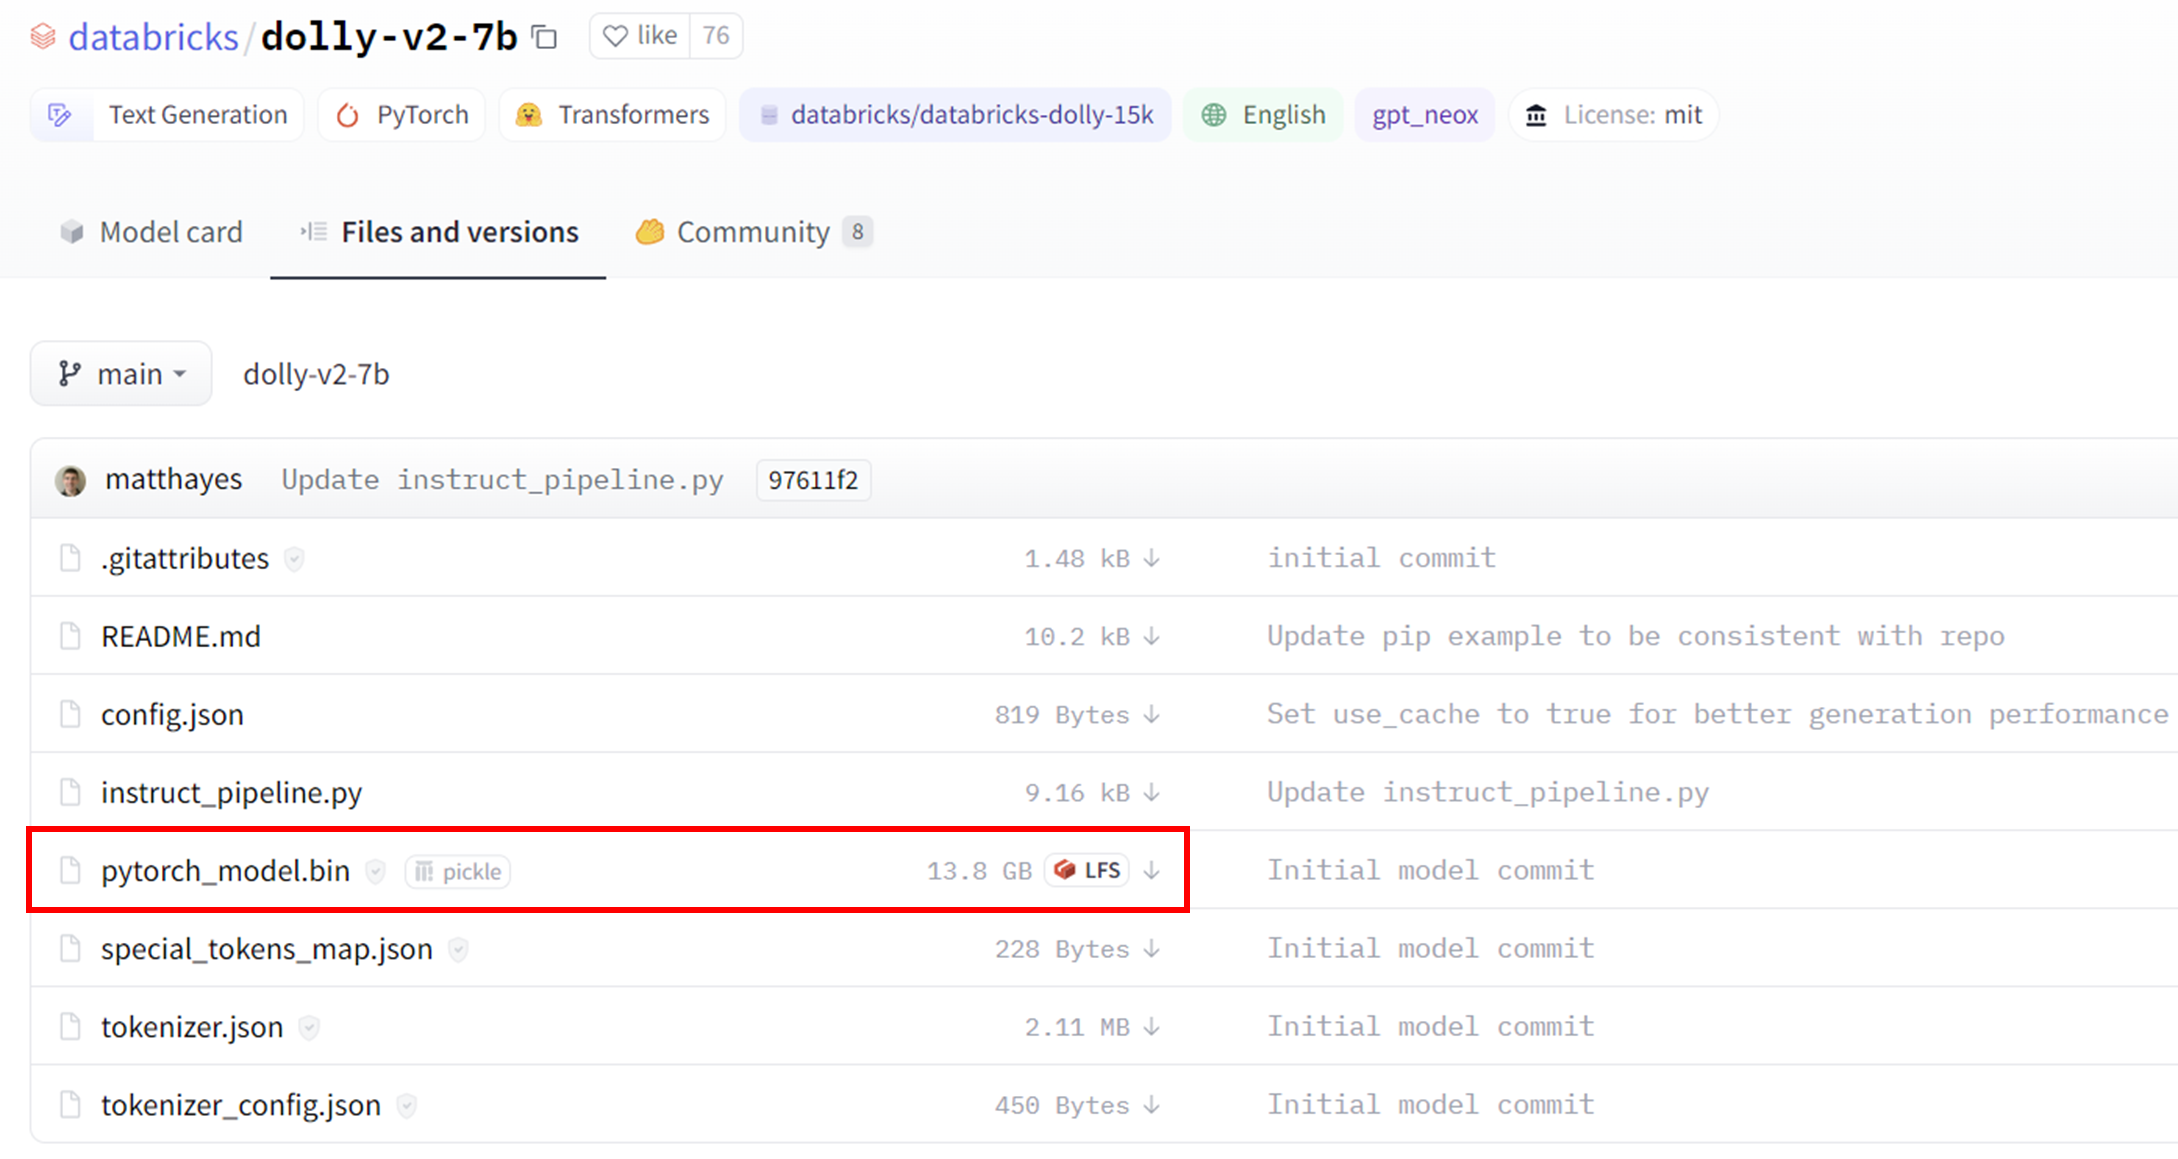Open the databricks organization link

pos(153,38)
